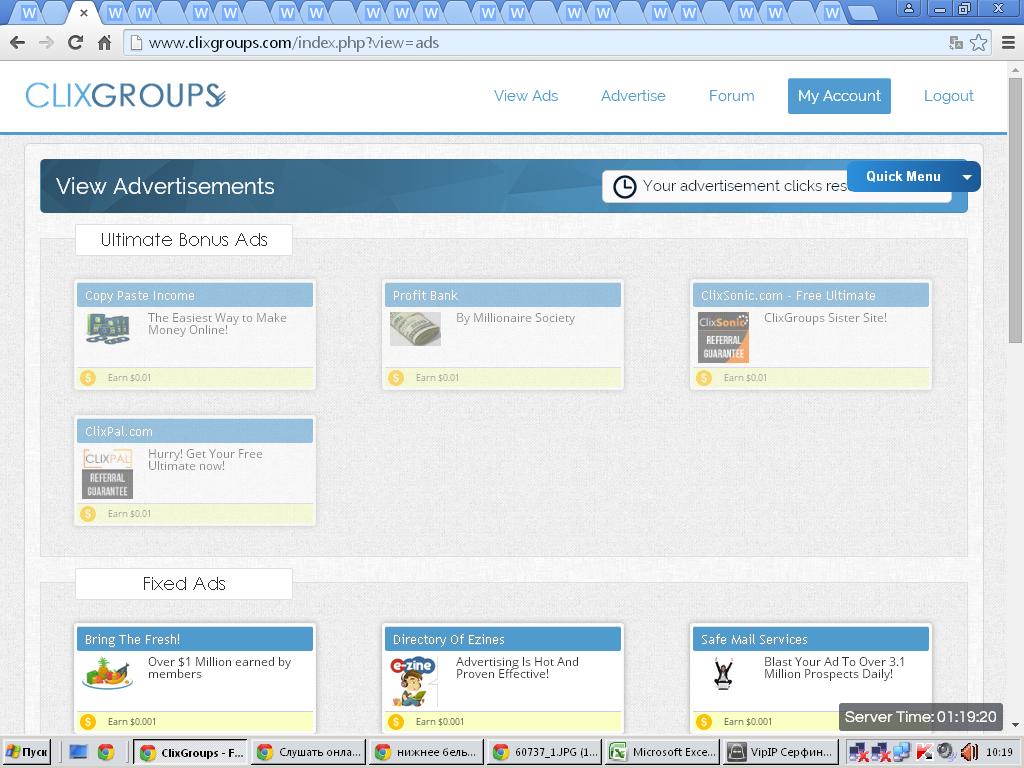Click the ClixGroups logo
Viewport: 1024px width, 768px height.
click(125, 95)
